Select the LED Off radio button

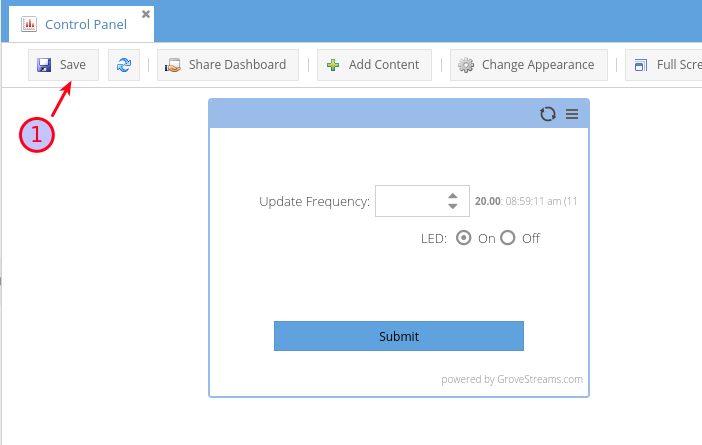click(508, 238)
